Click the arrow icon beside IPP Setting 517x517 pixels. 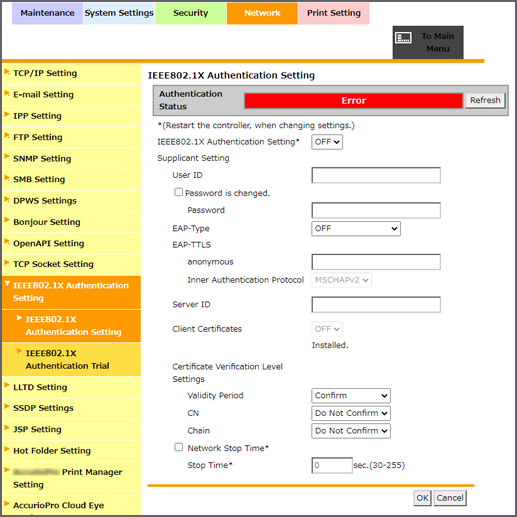(7, 114)
